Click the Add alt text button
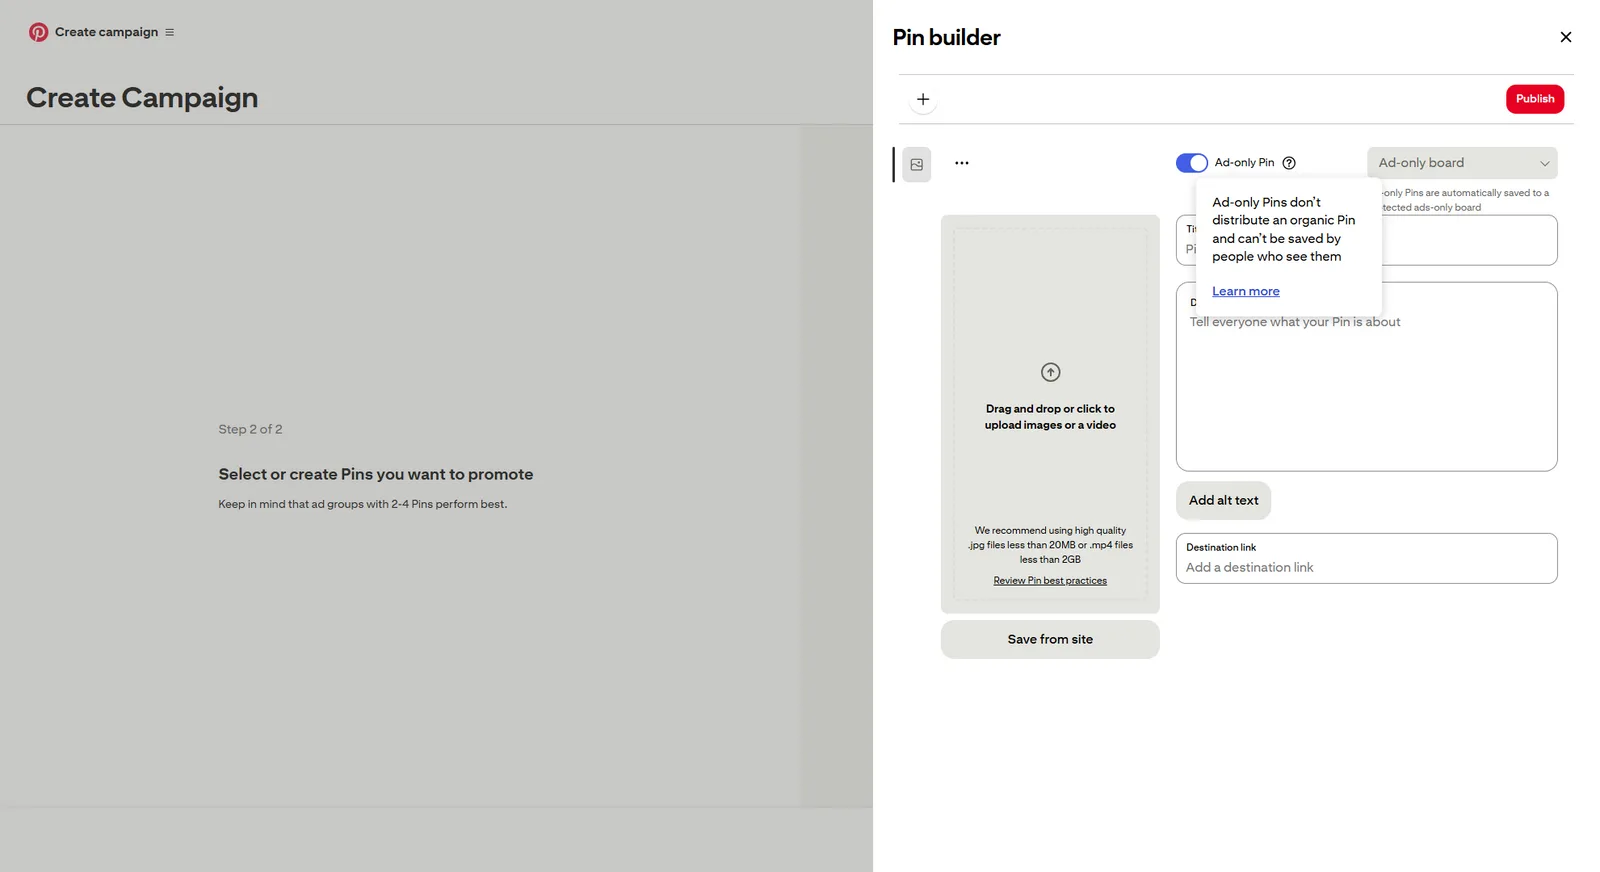The image size is (1600, 872). click(x=1224, y=501)
